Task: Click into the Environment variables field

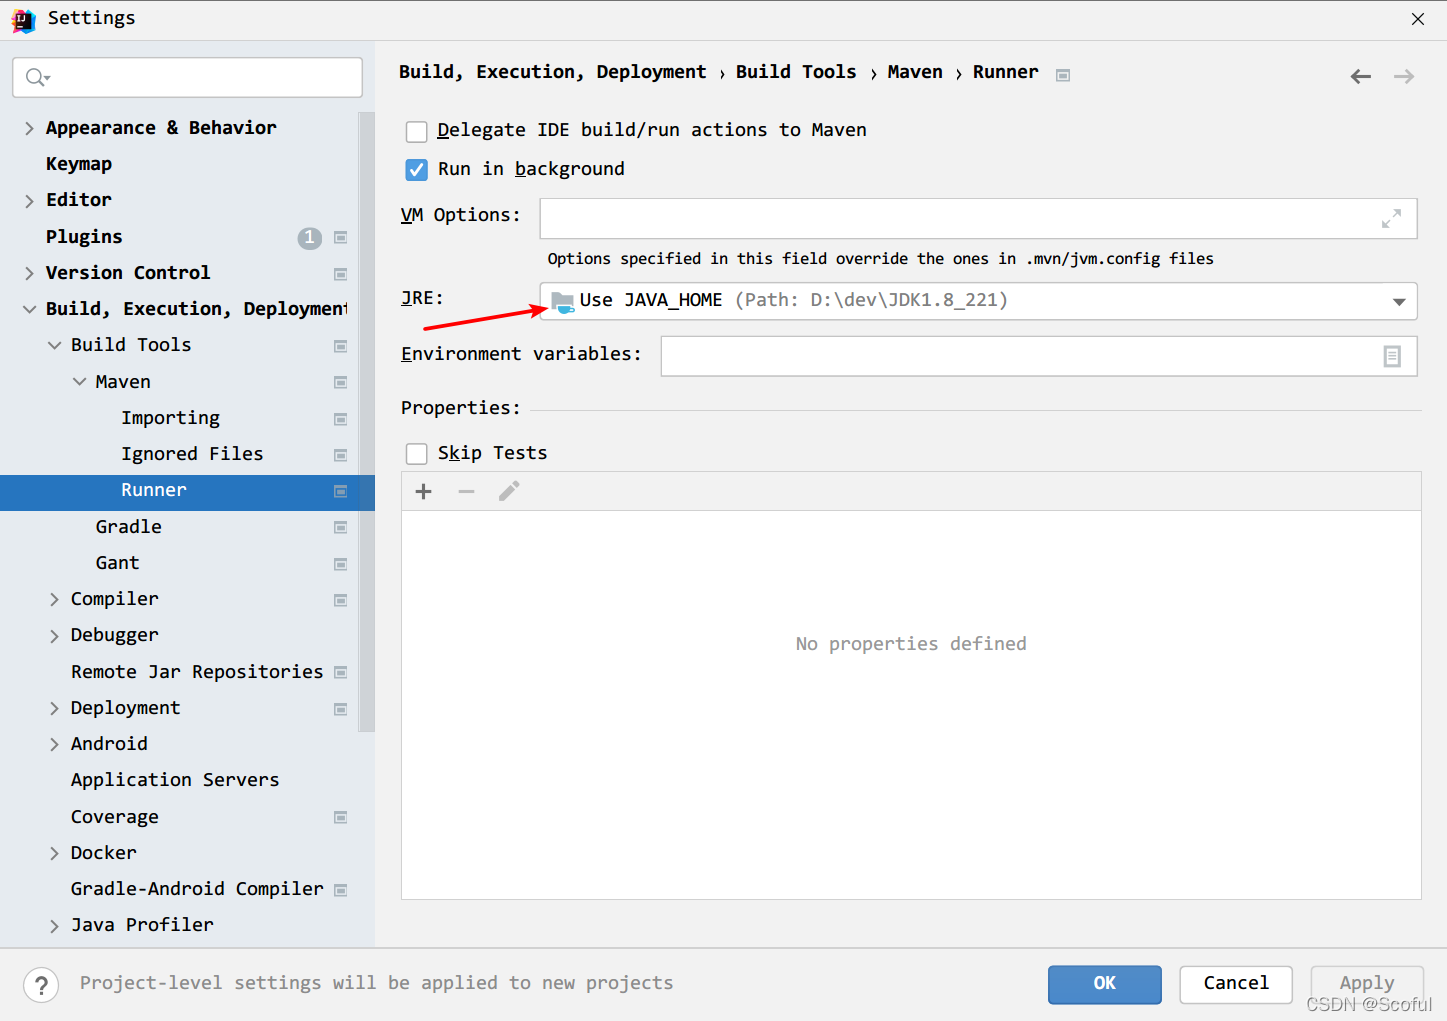Action: click(x=1039, y=356)
